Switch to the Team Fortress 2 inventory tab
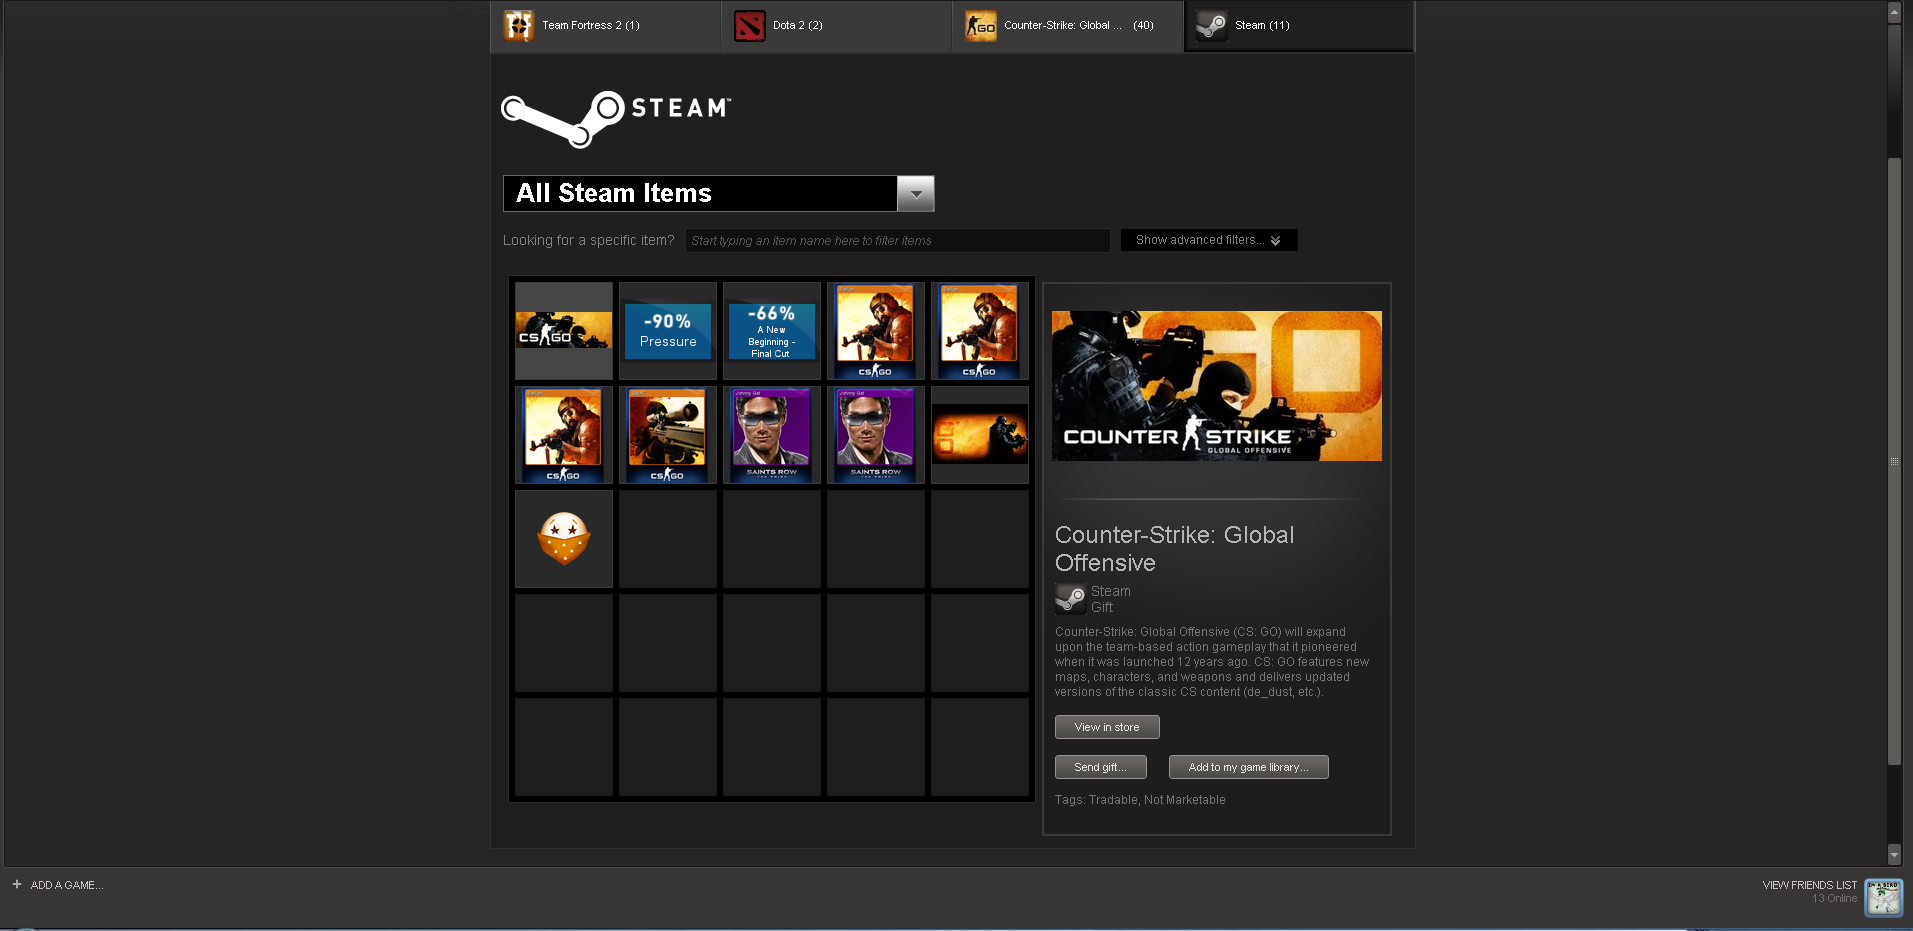Screen dimensions: 1913x931 pyautogui.click(x=605, y=26)
